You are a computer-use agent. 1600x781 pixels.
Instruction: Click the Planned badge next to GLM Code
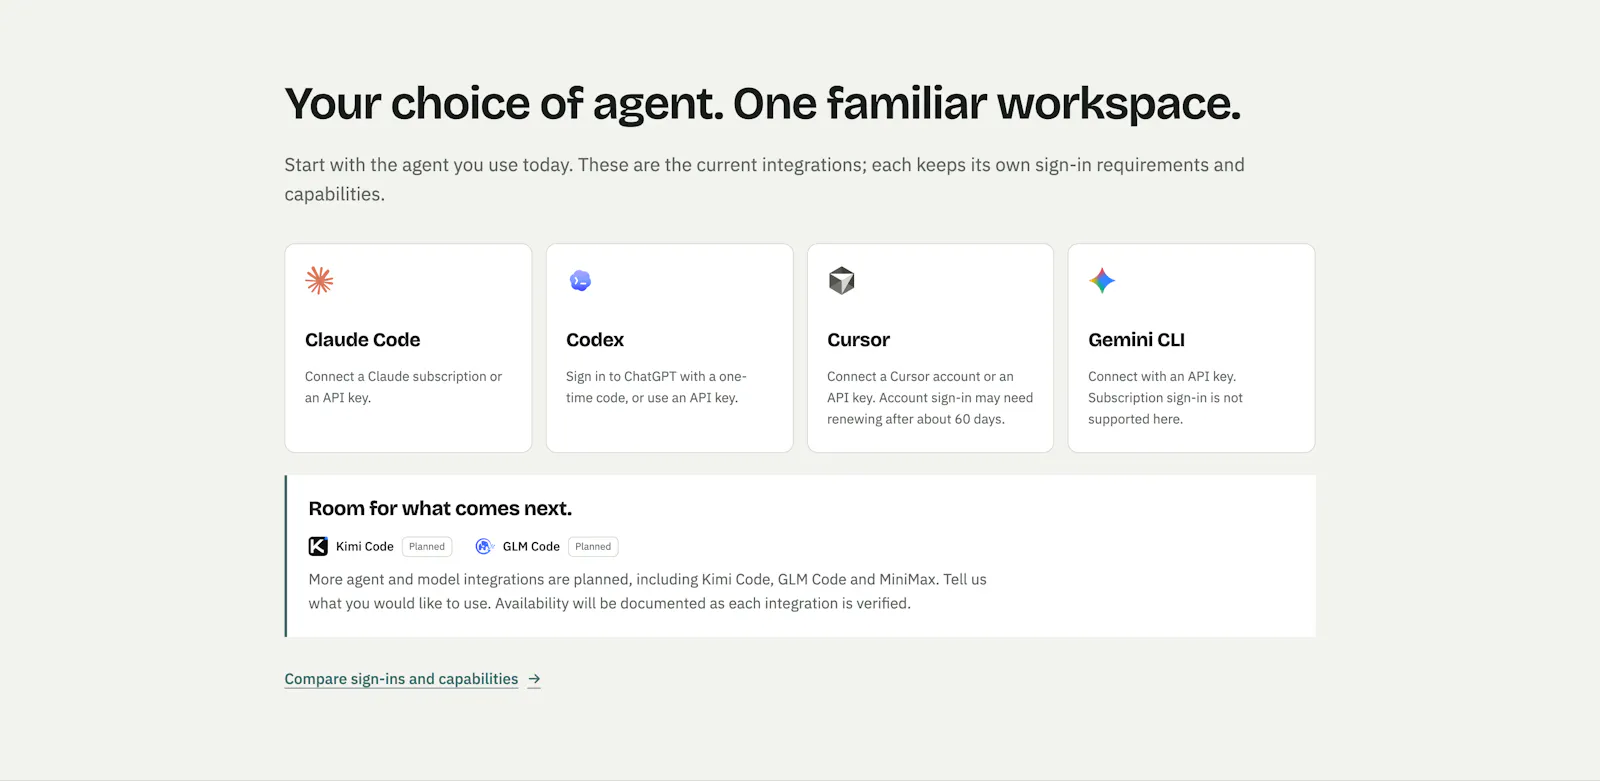click(593, 547)
